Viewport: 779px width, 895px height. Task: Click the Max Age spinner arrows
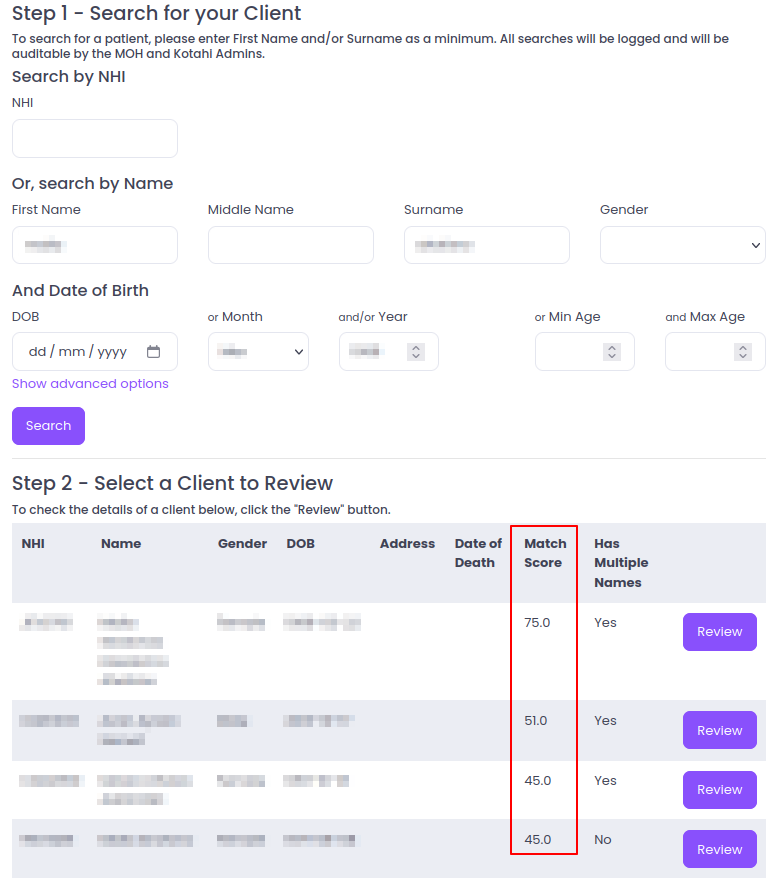tap(742, 352)
